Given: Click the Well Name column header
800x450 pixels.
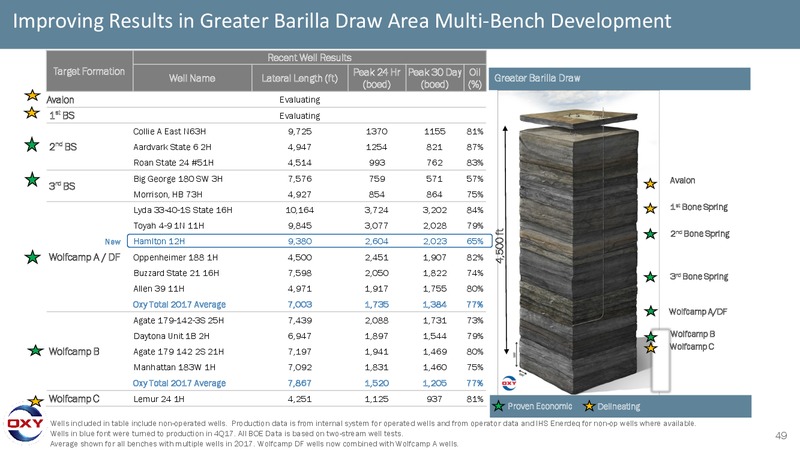Looking at the screenshot, I should pos(192,78).
